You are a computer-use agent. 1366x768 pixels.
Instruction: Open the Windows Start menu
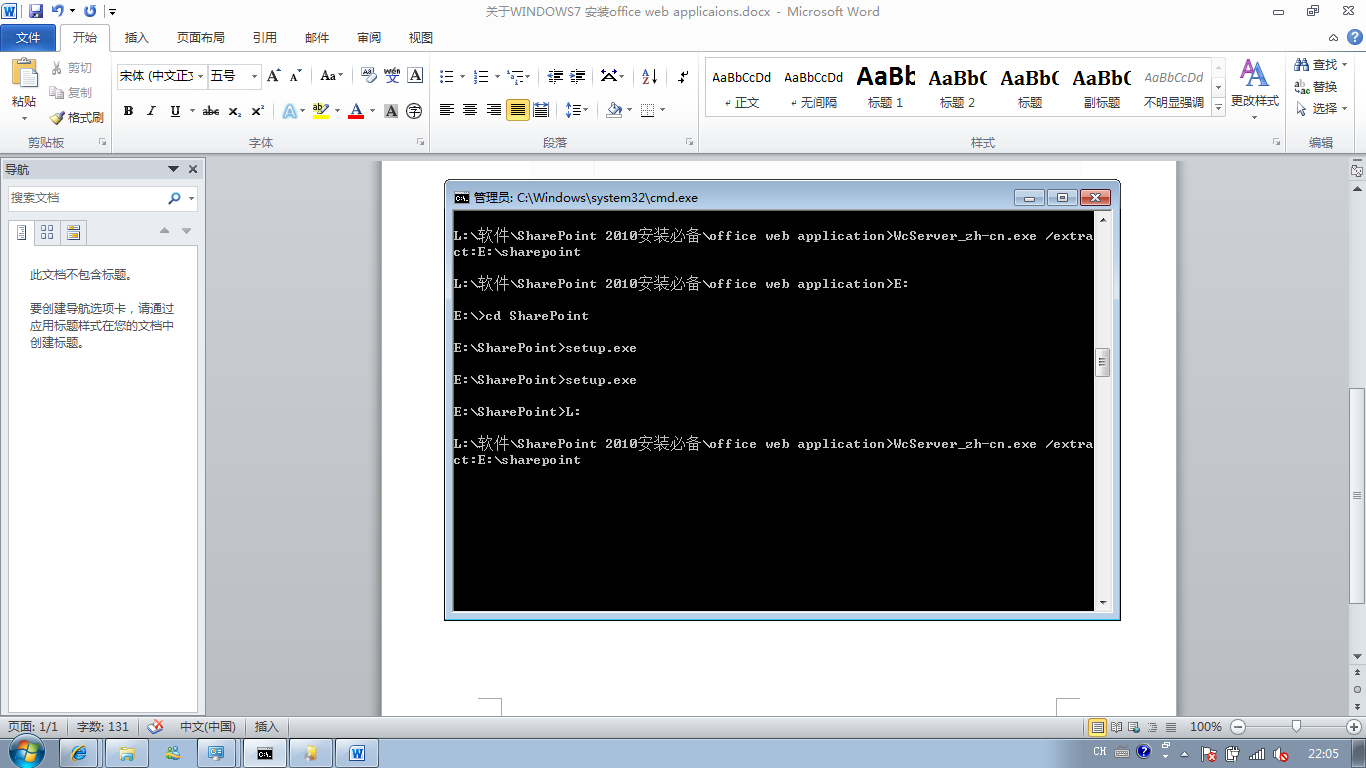click(x=27, y=751)
